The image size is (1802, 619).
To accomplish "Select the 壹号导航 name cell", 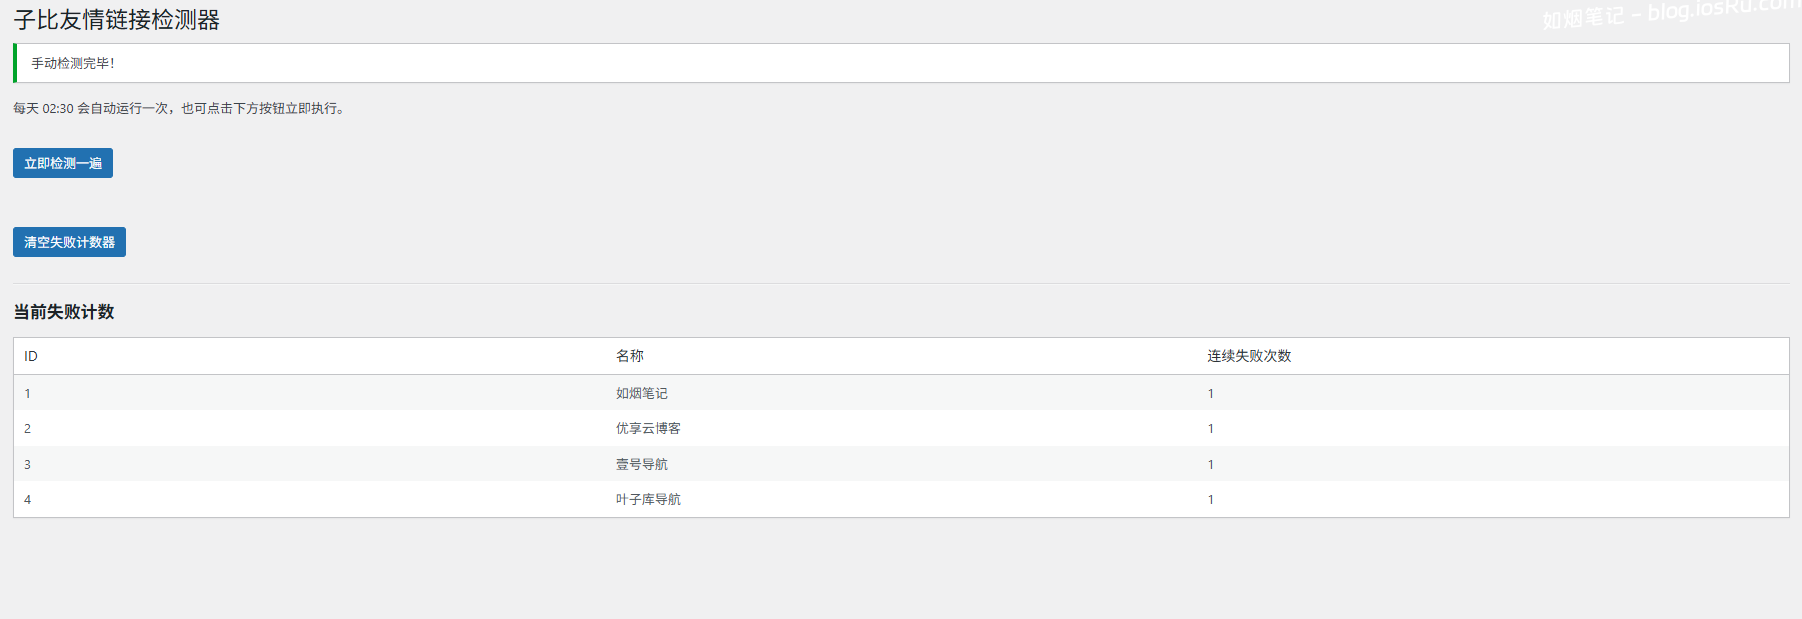I will point(642,464).
